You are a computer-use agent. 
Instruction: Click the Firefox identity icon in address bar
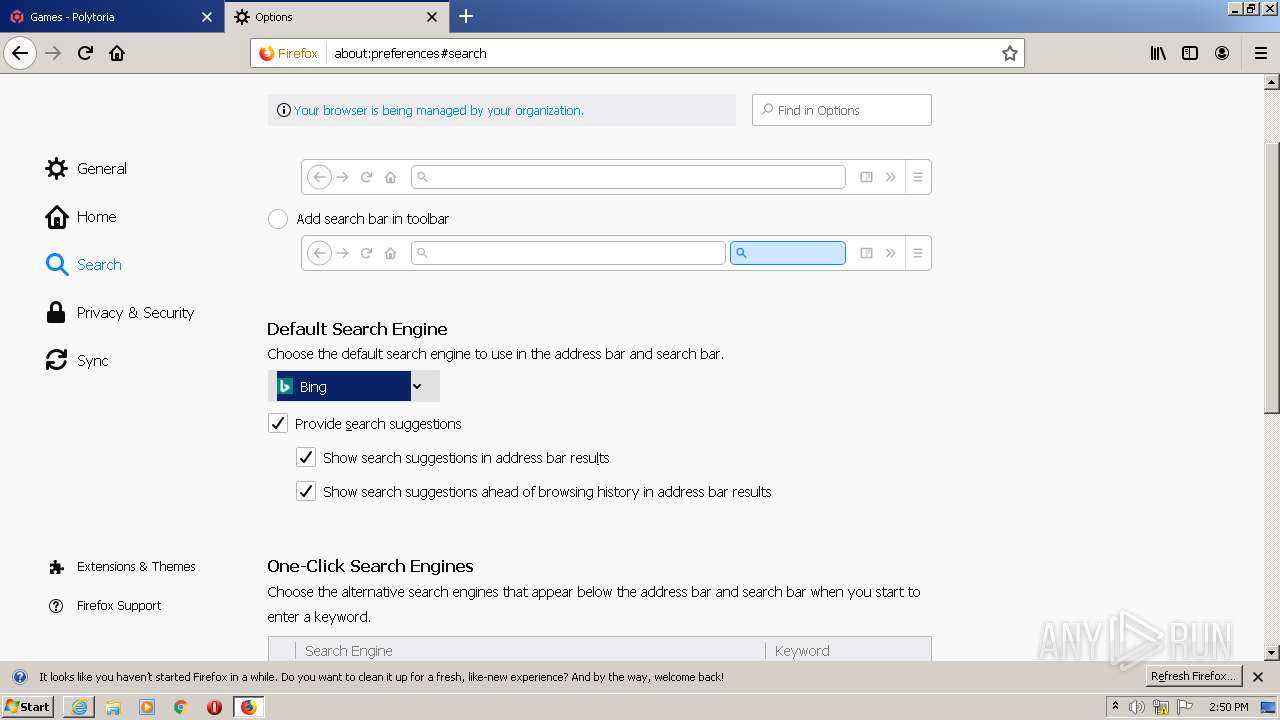coord(289,53)
